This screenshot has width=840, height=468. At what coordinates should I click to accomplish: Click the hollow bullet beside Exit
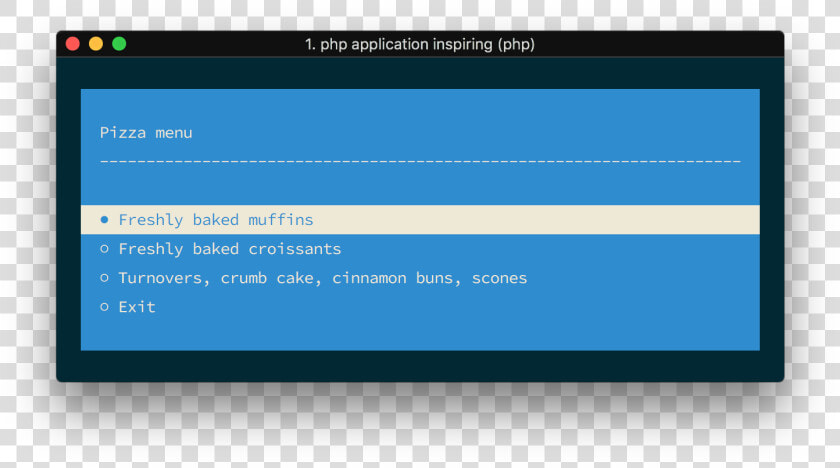click(104, 307)
